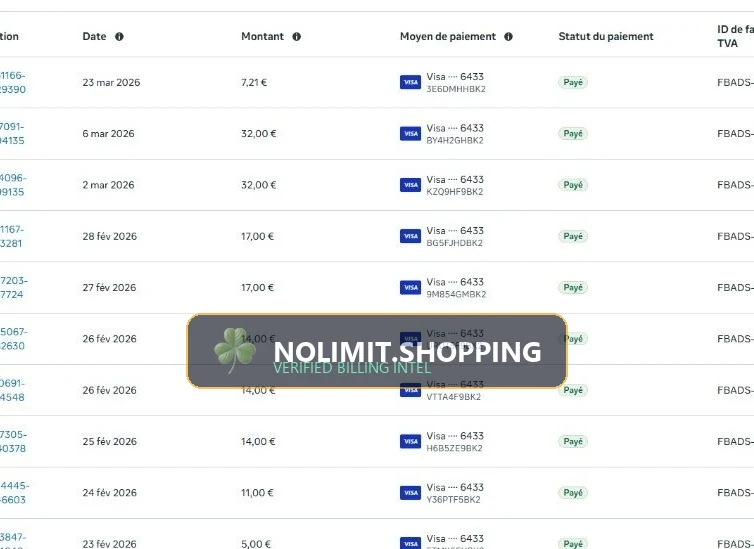754x549 pixels.
Task: Click the Payé badge in the 23 mar 2026 row
Action: tap(573, 82)
